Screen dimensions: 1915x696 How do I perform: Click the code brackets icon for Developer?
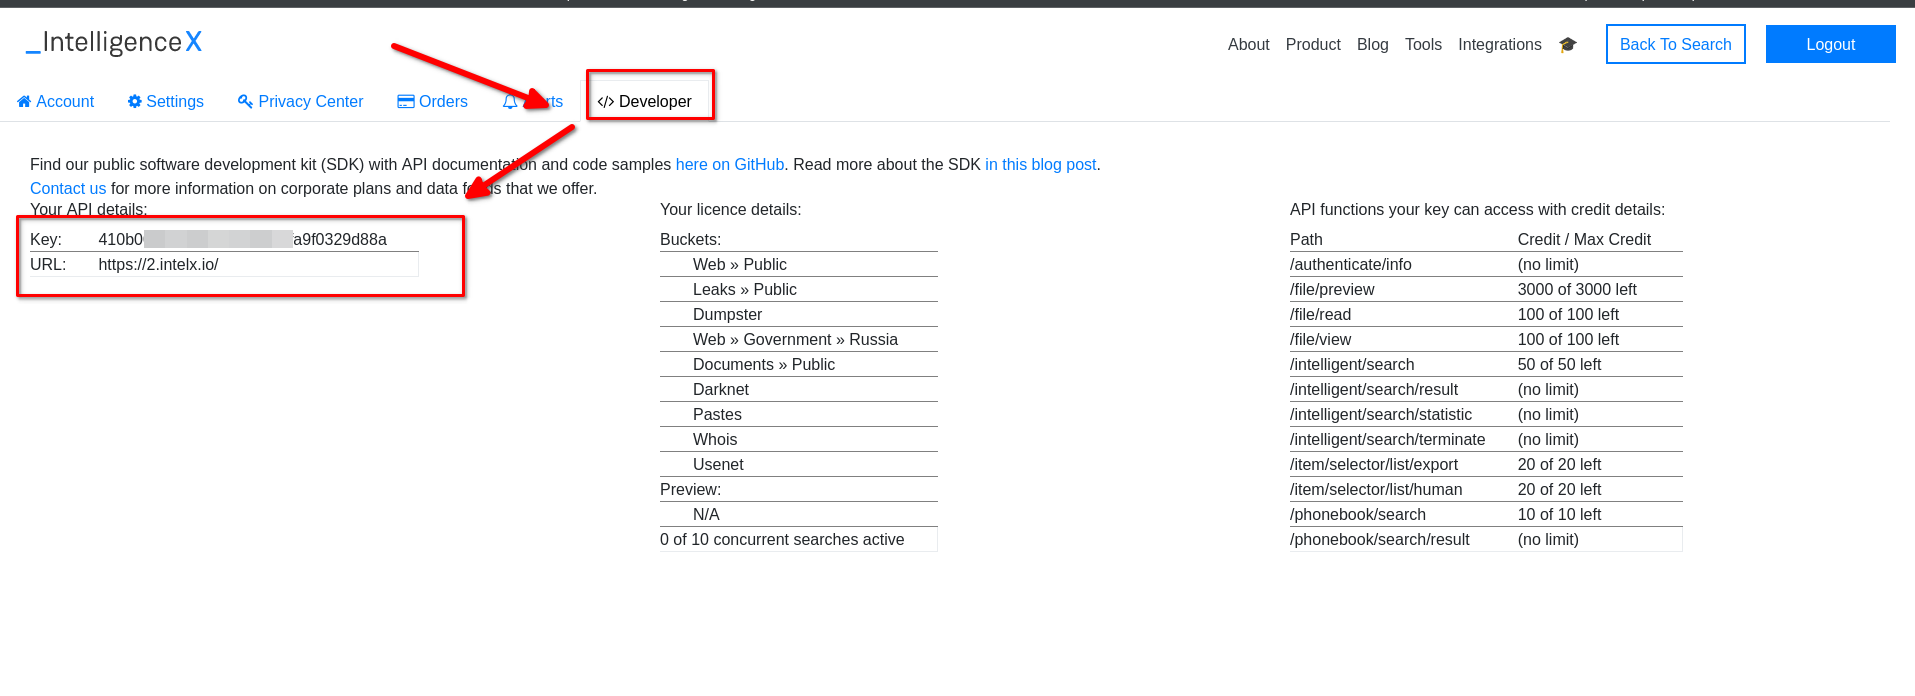click(x=605, y=102)
